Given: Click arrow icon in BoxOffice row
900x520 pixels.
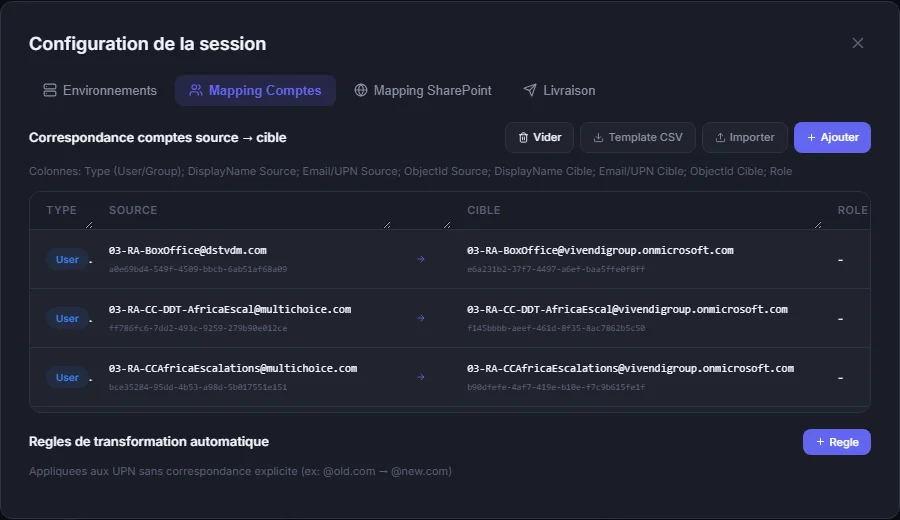Looking at the screenshot, I should pyautogui.click(x=421, y=259).
